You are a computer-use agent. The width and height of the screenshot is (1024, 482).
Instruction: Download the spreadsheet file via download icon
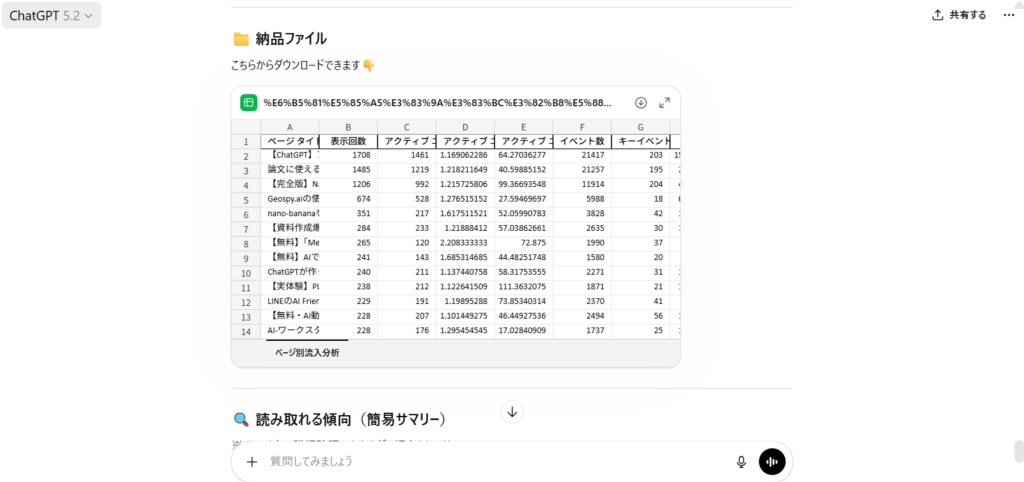641,103
